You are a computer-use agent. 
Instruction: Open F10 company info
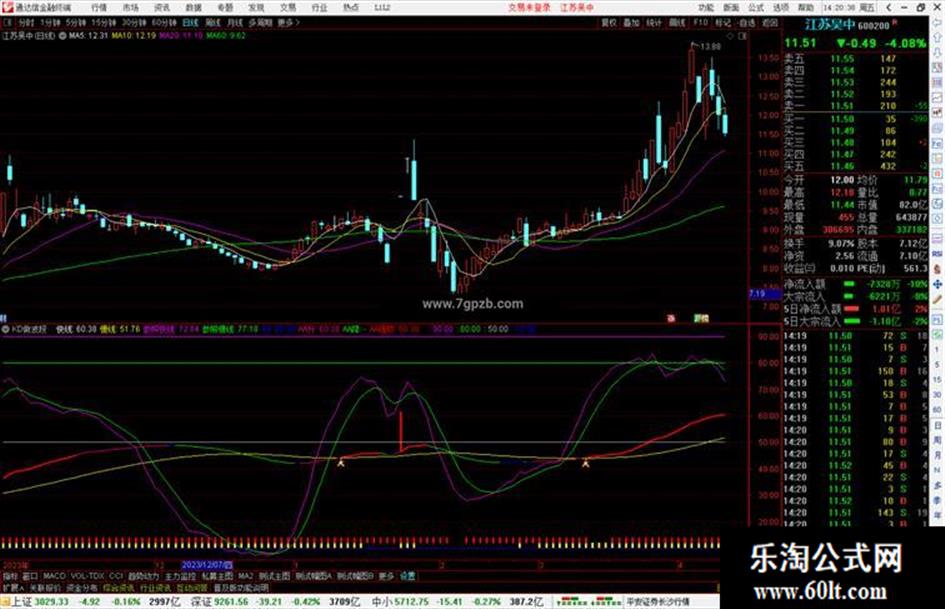700,22
